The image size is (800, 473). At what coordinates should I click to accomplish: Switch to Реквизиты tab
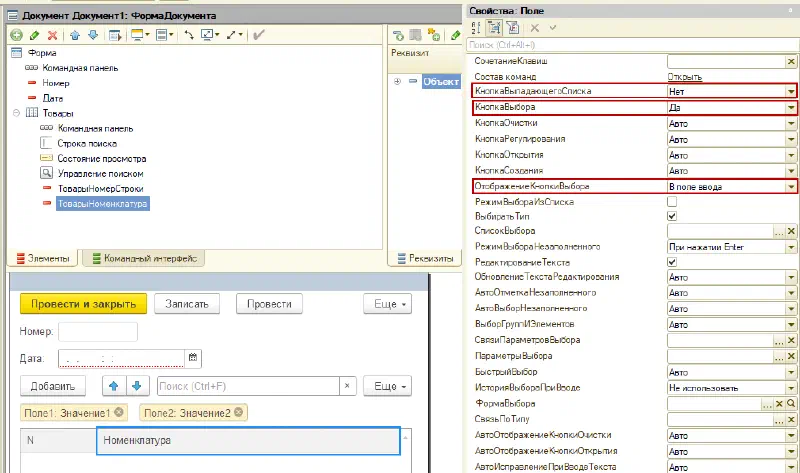click(424, 258)
